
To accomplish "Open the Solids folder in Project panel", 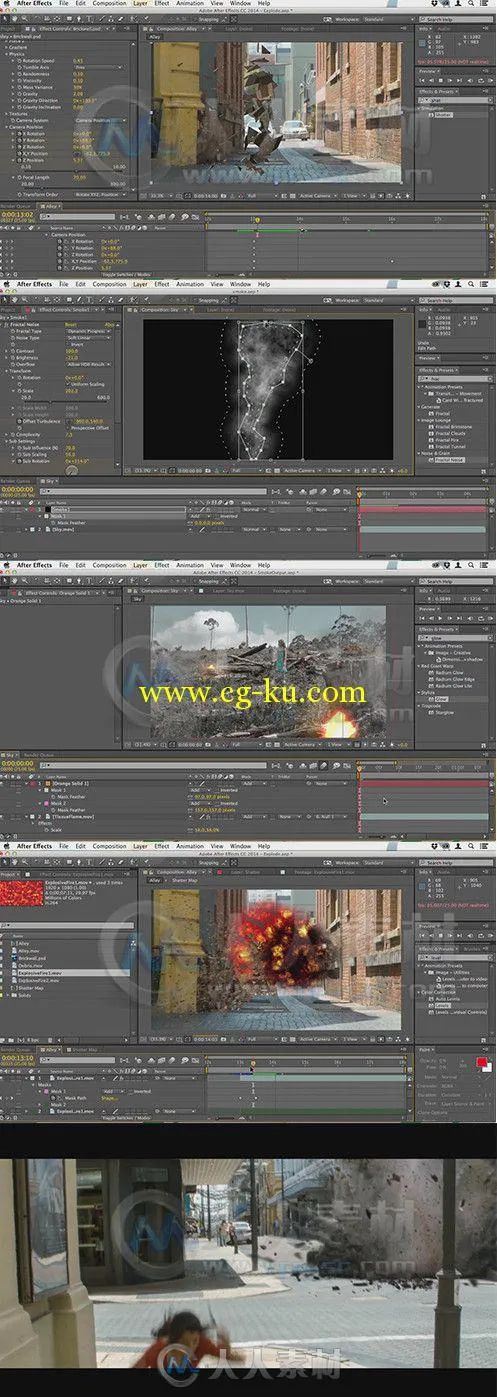I will pyautogui.click(x=24, y=994).
